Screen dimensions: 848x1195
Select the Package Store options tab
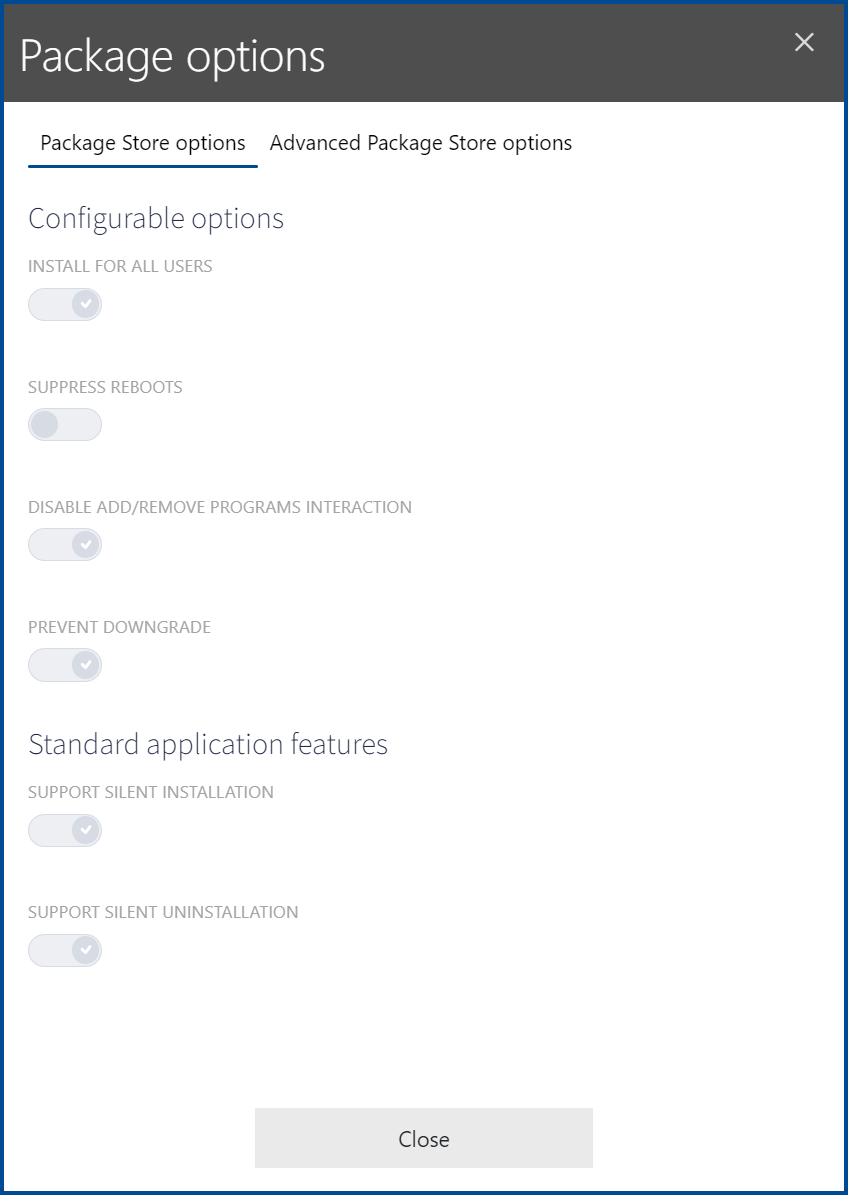pos(142,143)
